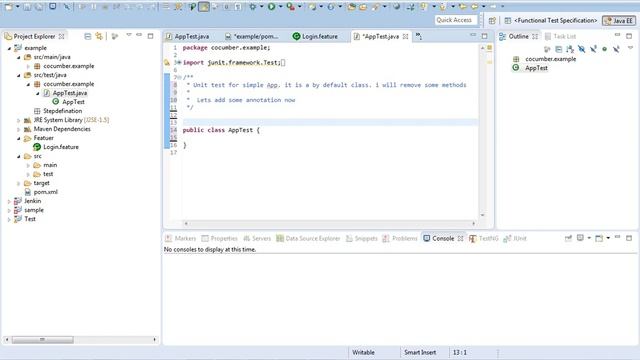Click the Save toolbar icon
The height and width of the screenshot is (360, 640).
[x=27, y=7]
